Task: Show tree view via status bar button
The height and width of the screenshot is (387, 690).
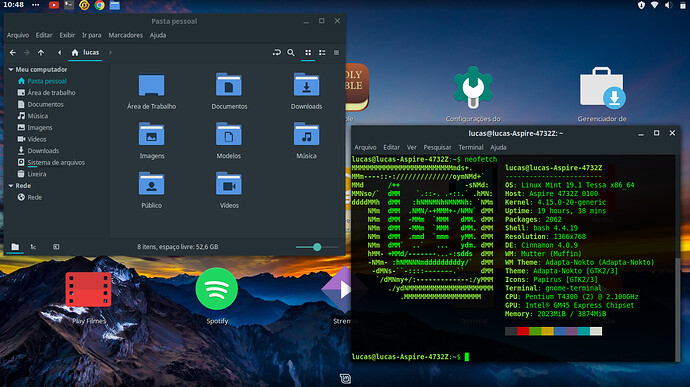Action: [x=33, y=247]
